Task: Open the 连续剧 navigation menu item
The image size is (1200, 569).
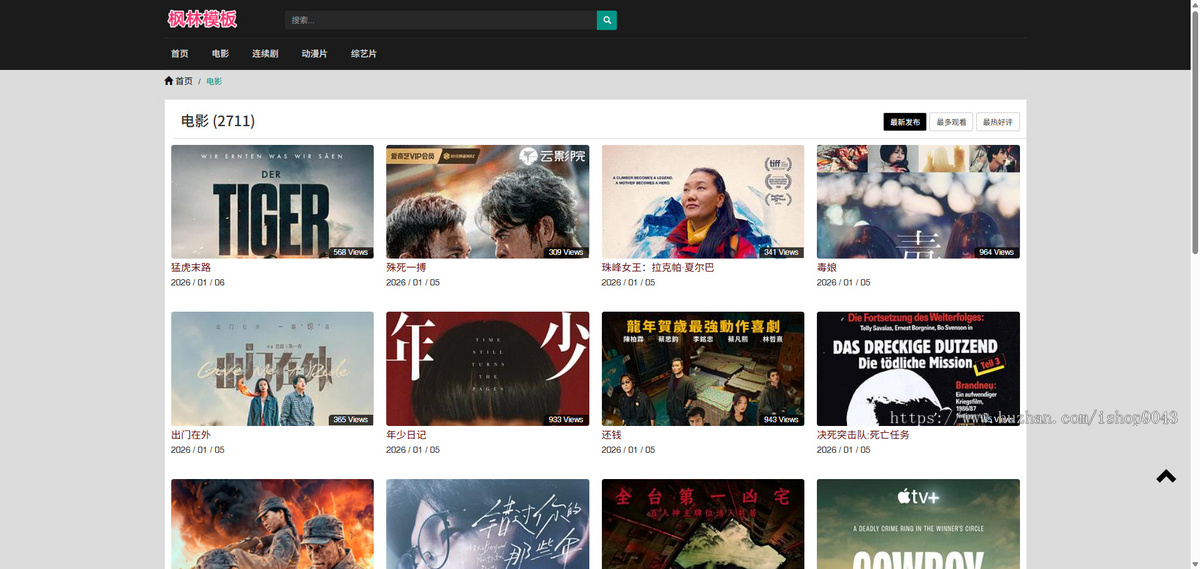Action: (x=265, y=54)
